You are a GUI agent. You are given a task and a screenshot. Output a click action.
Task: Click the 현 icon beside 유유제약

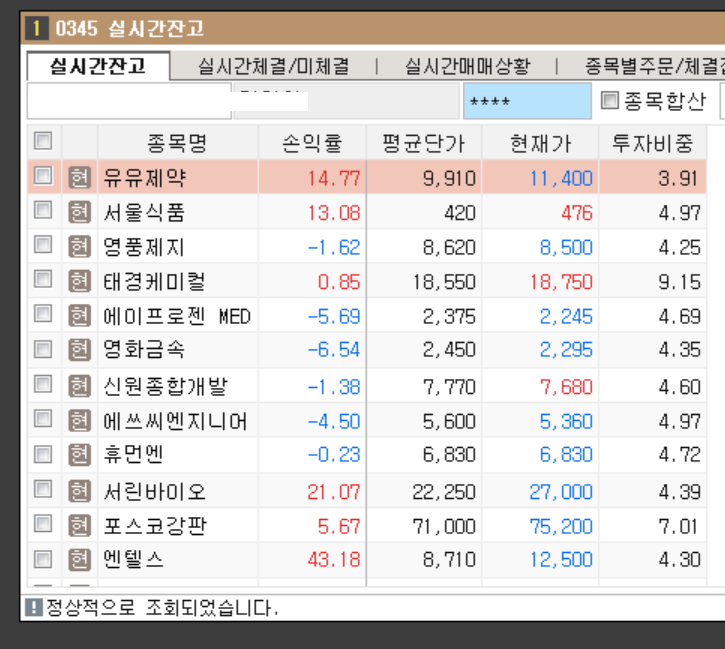coord(80,177)
